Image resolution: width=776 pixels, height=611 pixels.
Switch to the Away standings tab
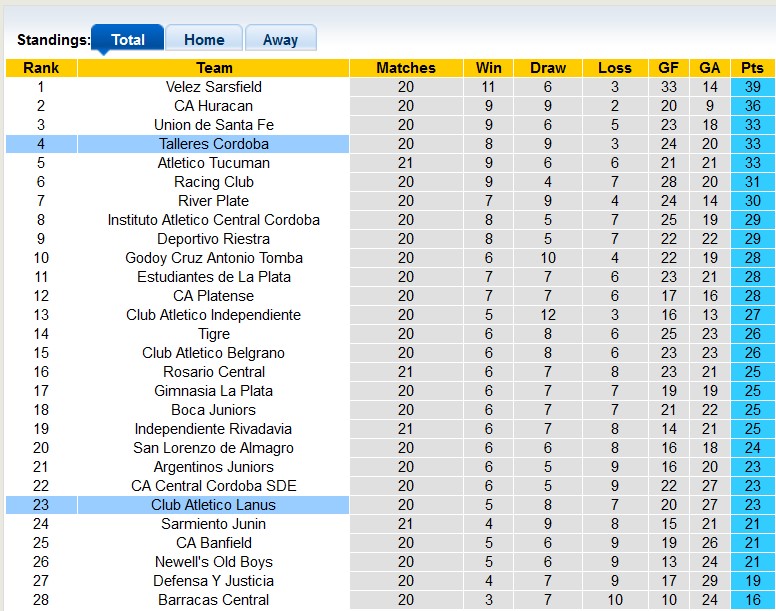(x=280, y=40)
